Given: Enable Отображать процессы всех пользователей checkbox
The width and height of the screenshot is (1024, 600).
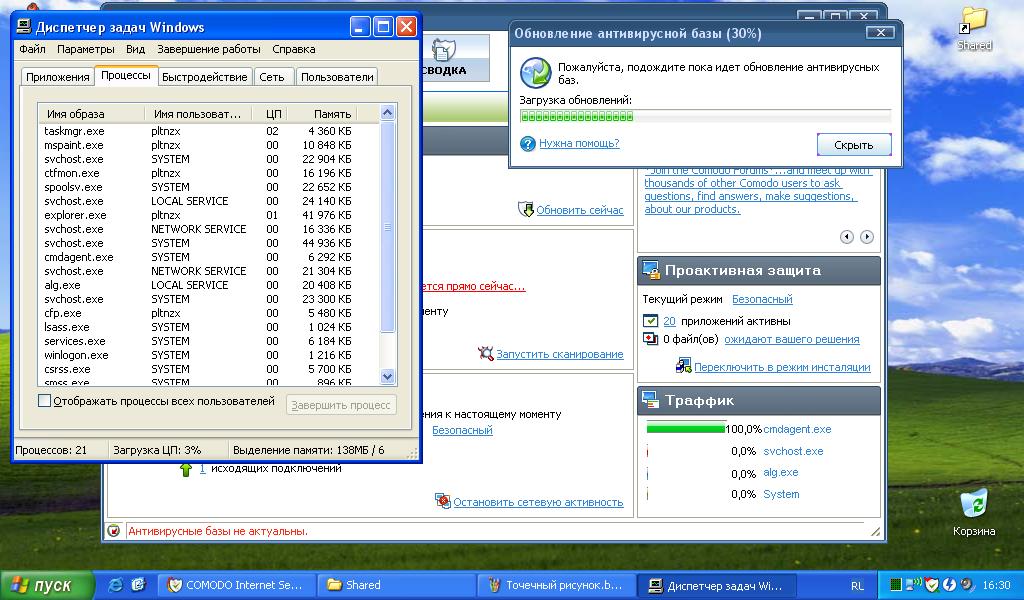Looking at the screenshot, I should [x=44, y=401].
